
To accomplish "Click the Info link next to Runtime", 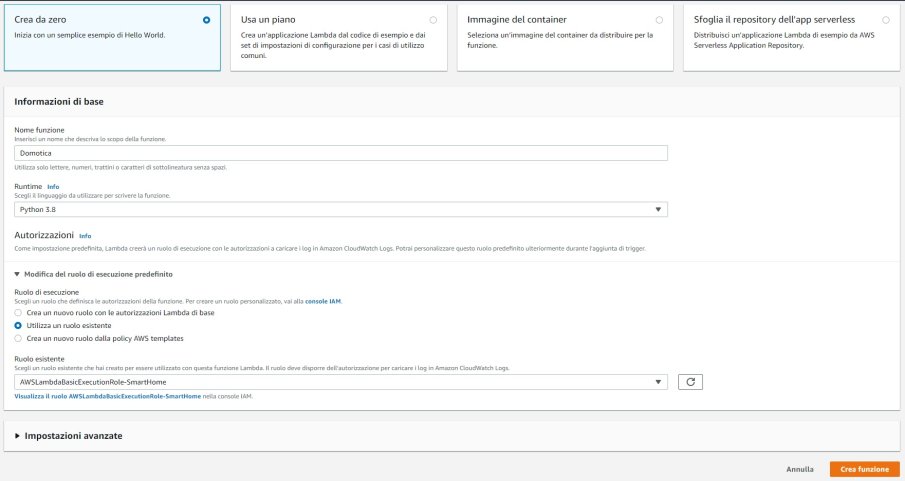I will 53,187.
